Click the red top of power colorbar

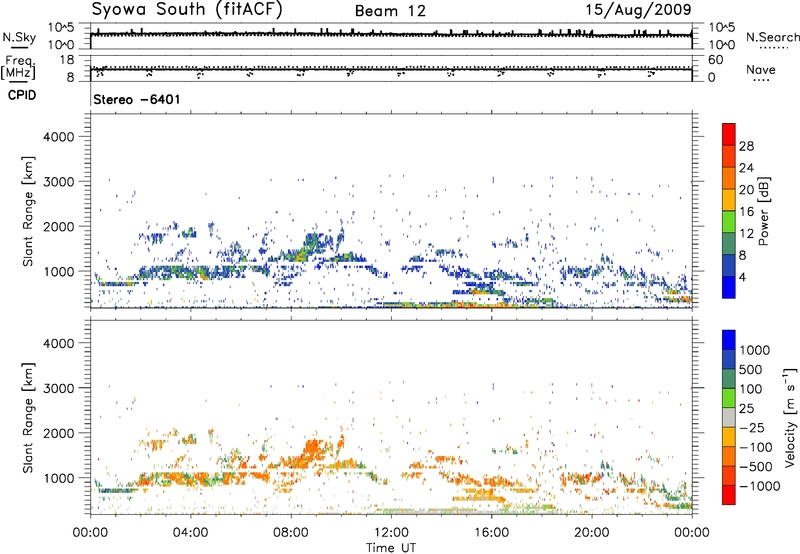click(x=729, y=134)
